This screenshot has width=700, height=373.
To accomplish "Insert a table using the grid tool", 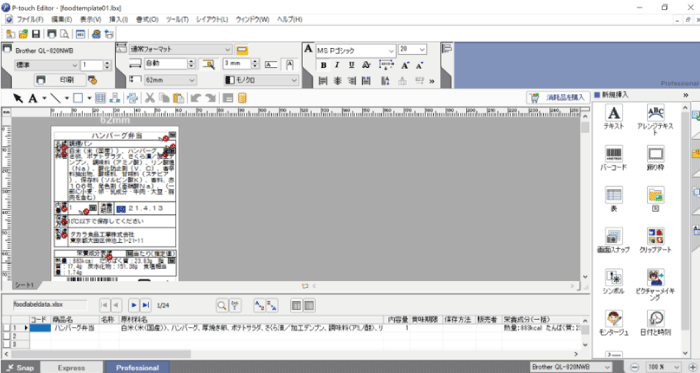I will 100,98.
